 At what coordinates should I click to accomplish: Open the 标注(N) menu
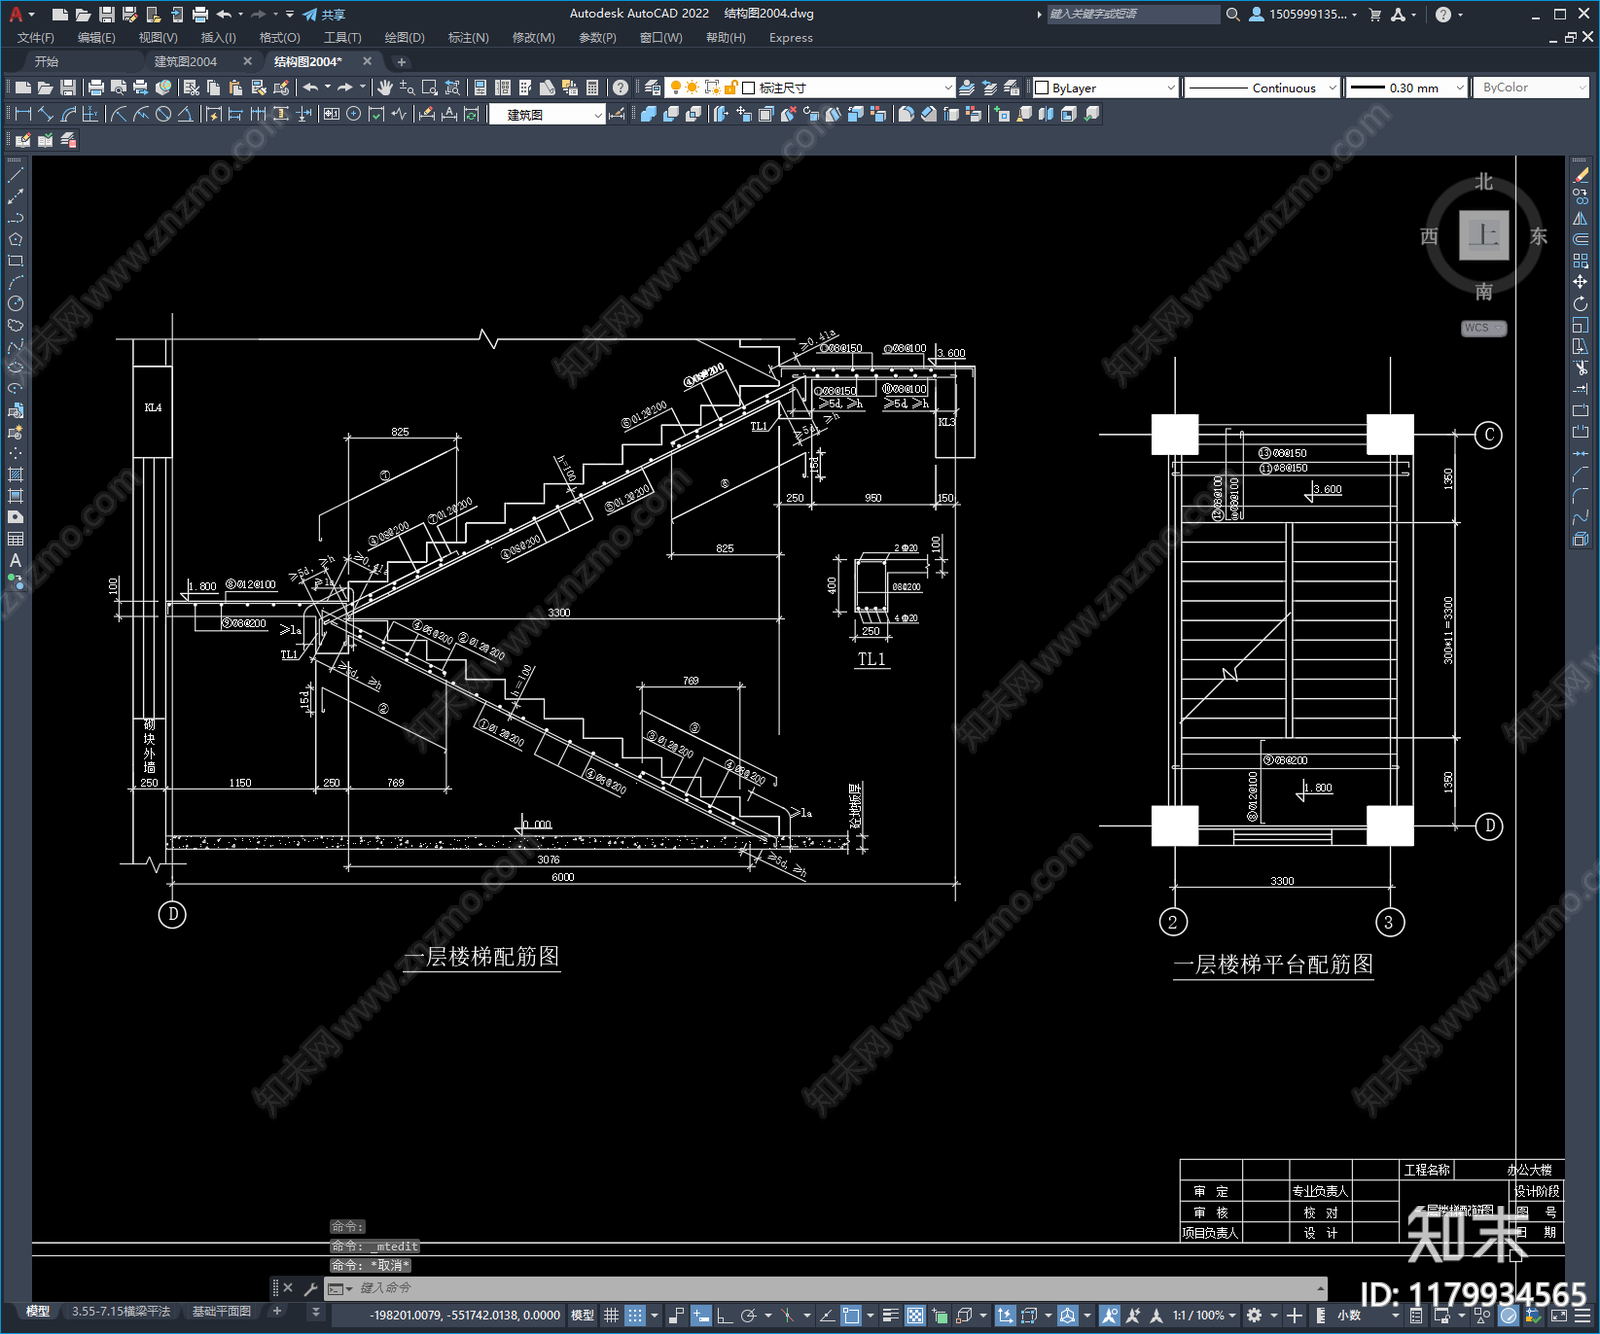[468, 38]
